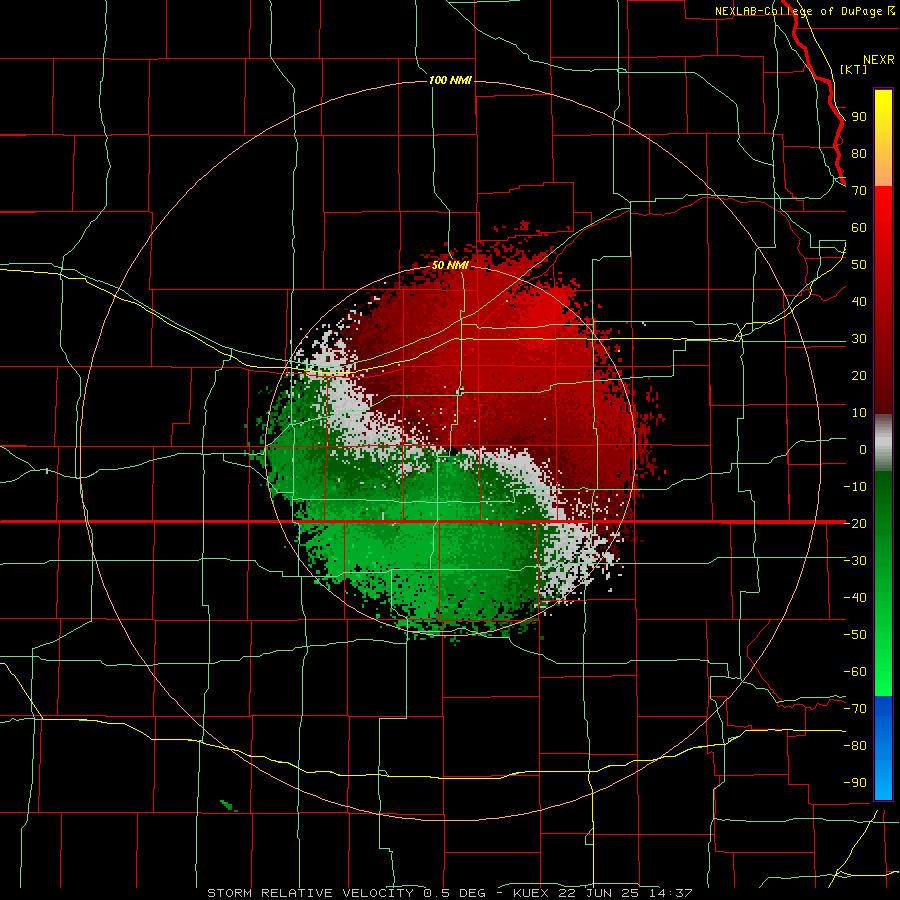Click the 10 value on the velocity scale

tap(859, 413)
